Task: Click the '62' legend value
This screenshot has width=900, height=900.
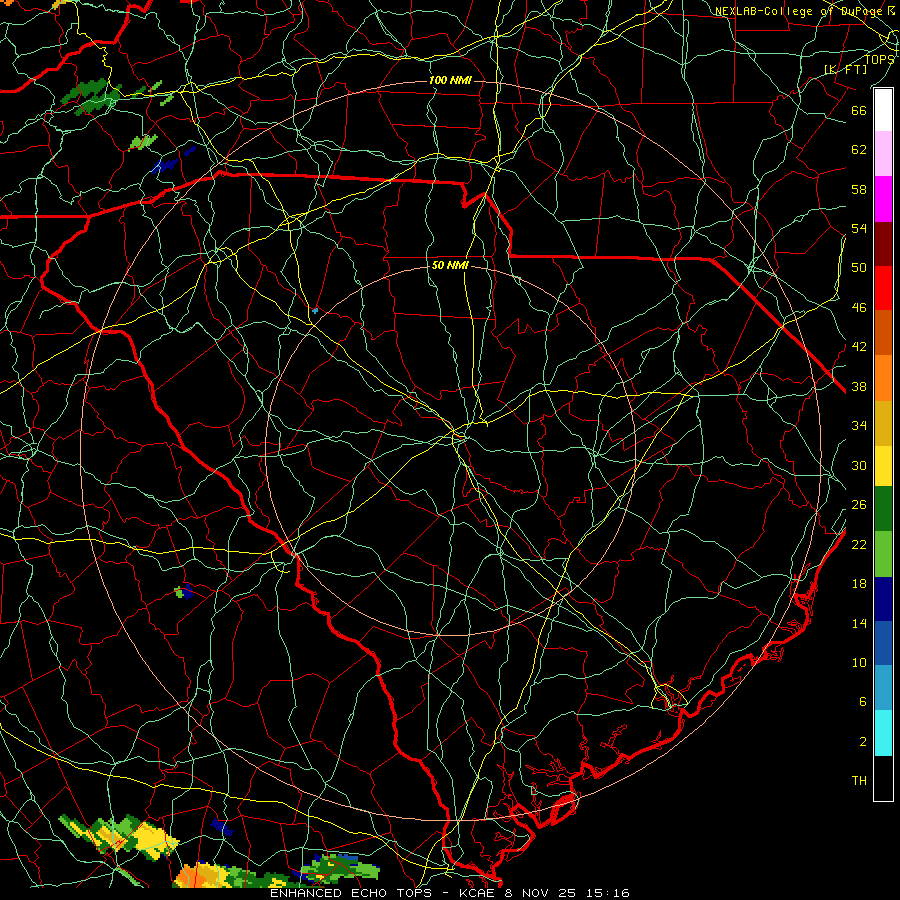Action: tap(859, 150)
